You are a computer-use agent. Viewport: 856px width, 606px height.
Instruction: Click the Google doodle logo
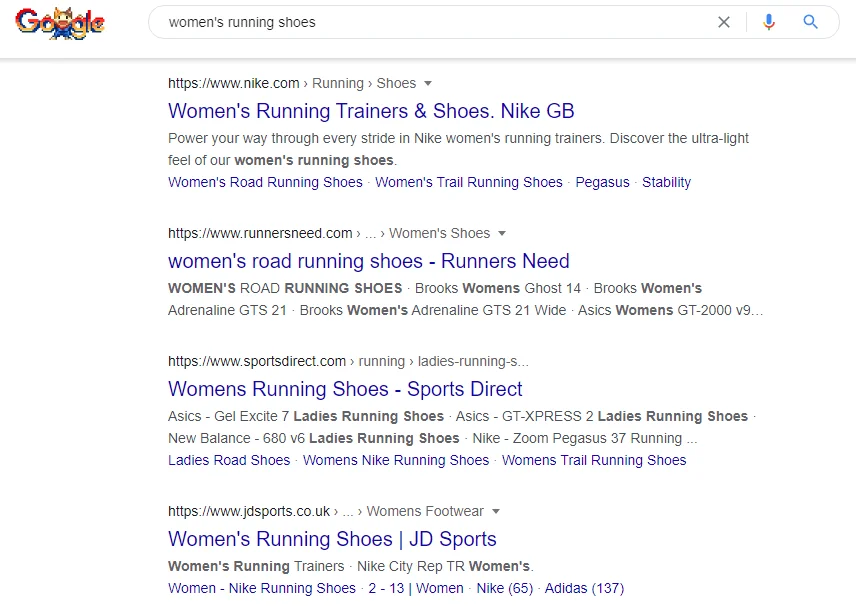pyautogui.click(x=60, y=23)
